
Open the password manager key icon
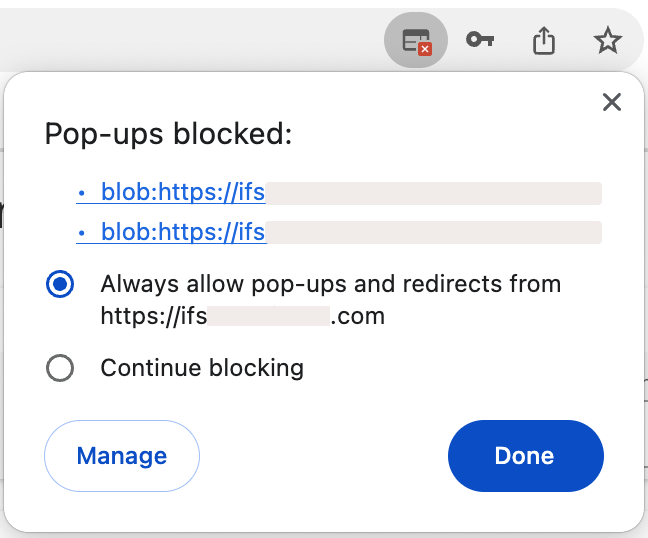[x=480, y=41]
